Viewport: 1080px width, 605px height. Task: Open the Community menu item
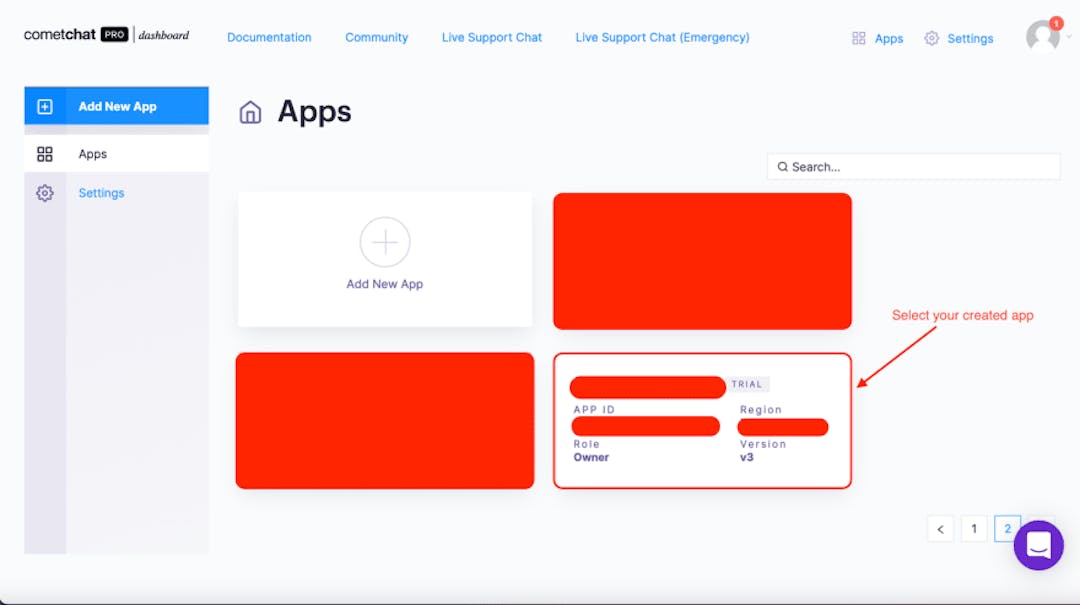tap(376, 37)
